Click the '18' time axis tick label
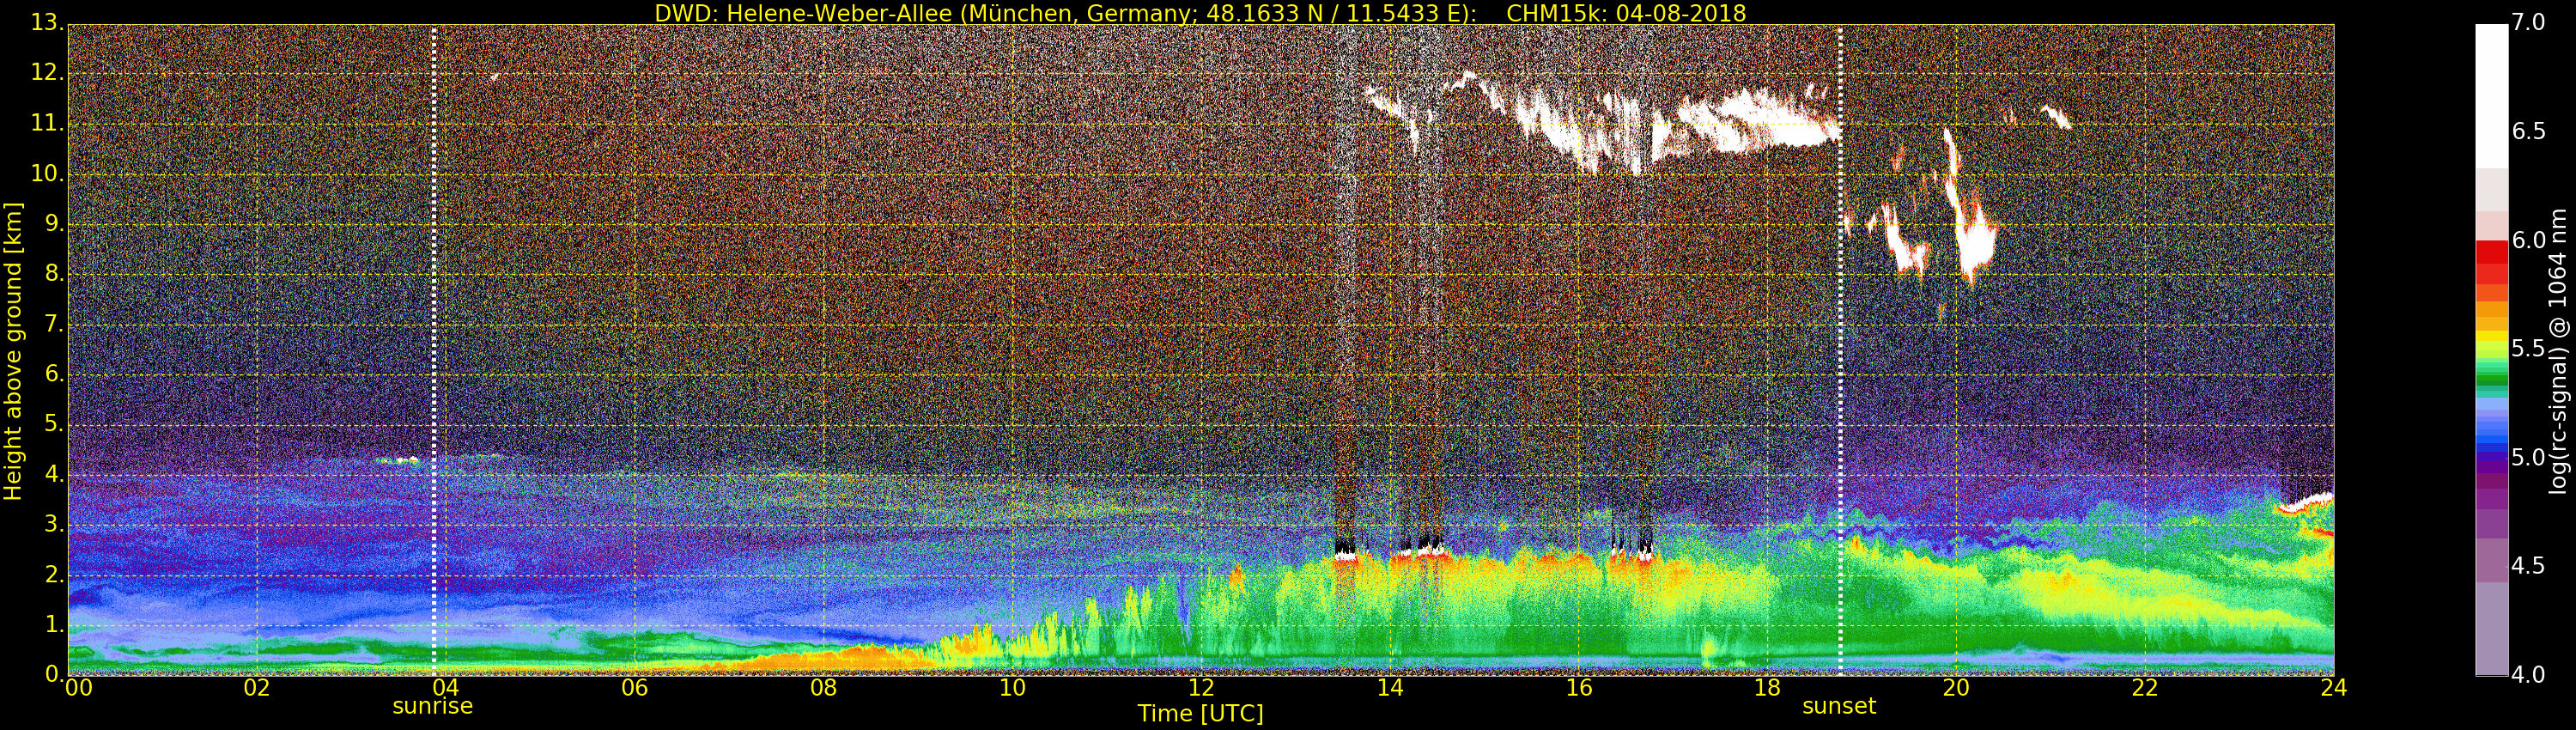2576x730 pixels. pyautogui.click(x=1768, y=688)
